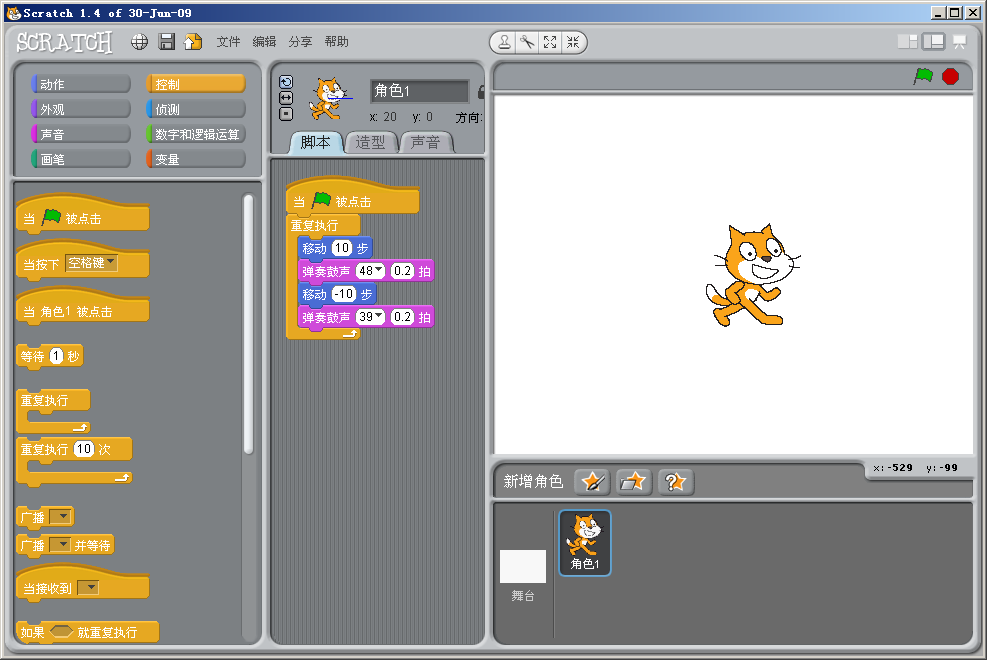This screenshot has height=660, width=987.
Task: Select the shrink sprite tool
Action: tap(573, 42)
